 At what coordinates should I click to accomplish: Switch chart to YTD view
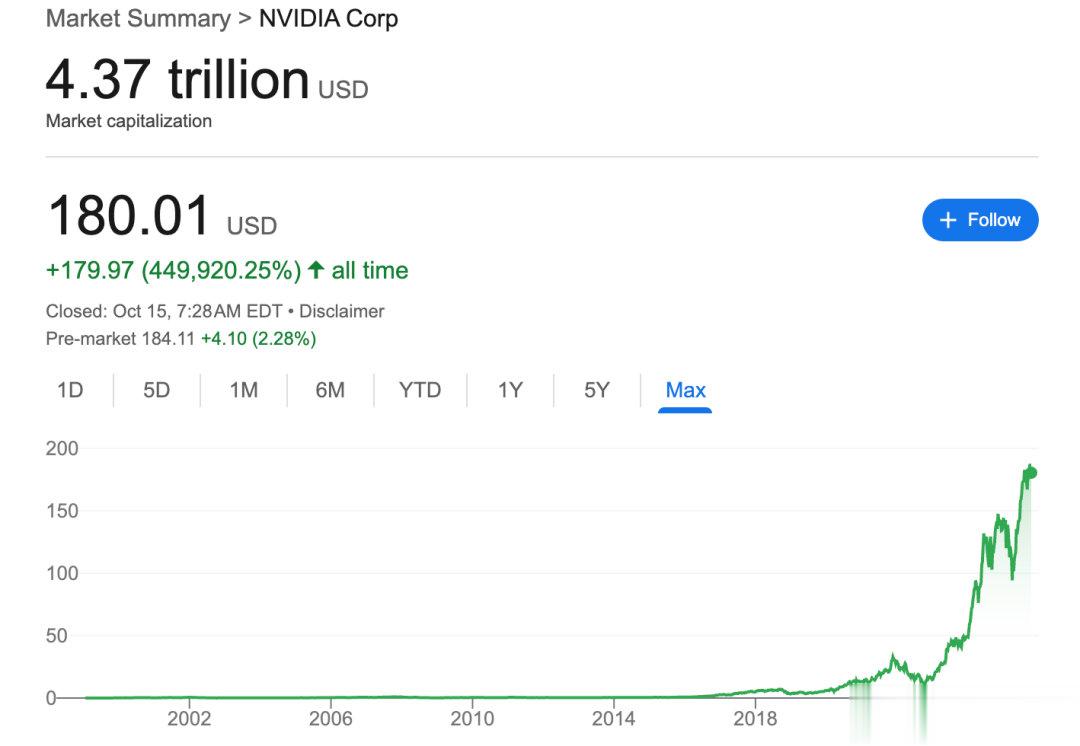[x=420, y=390]
